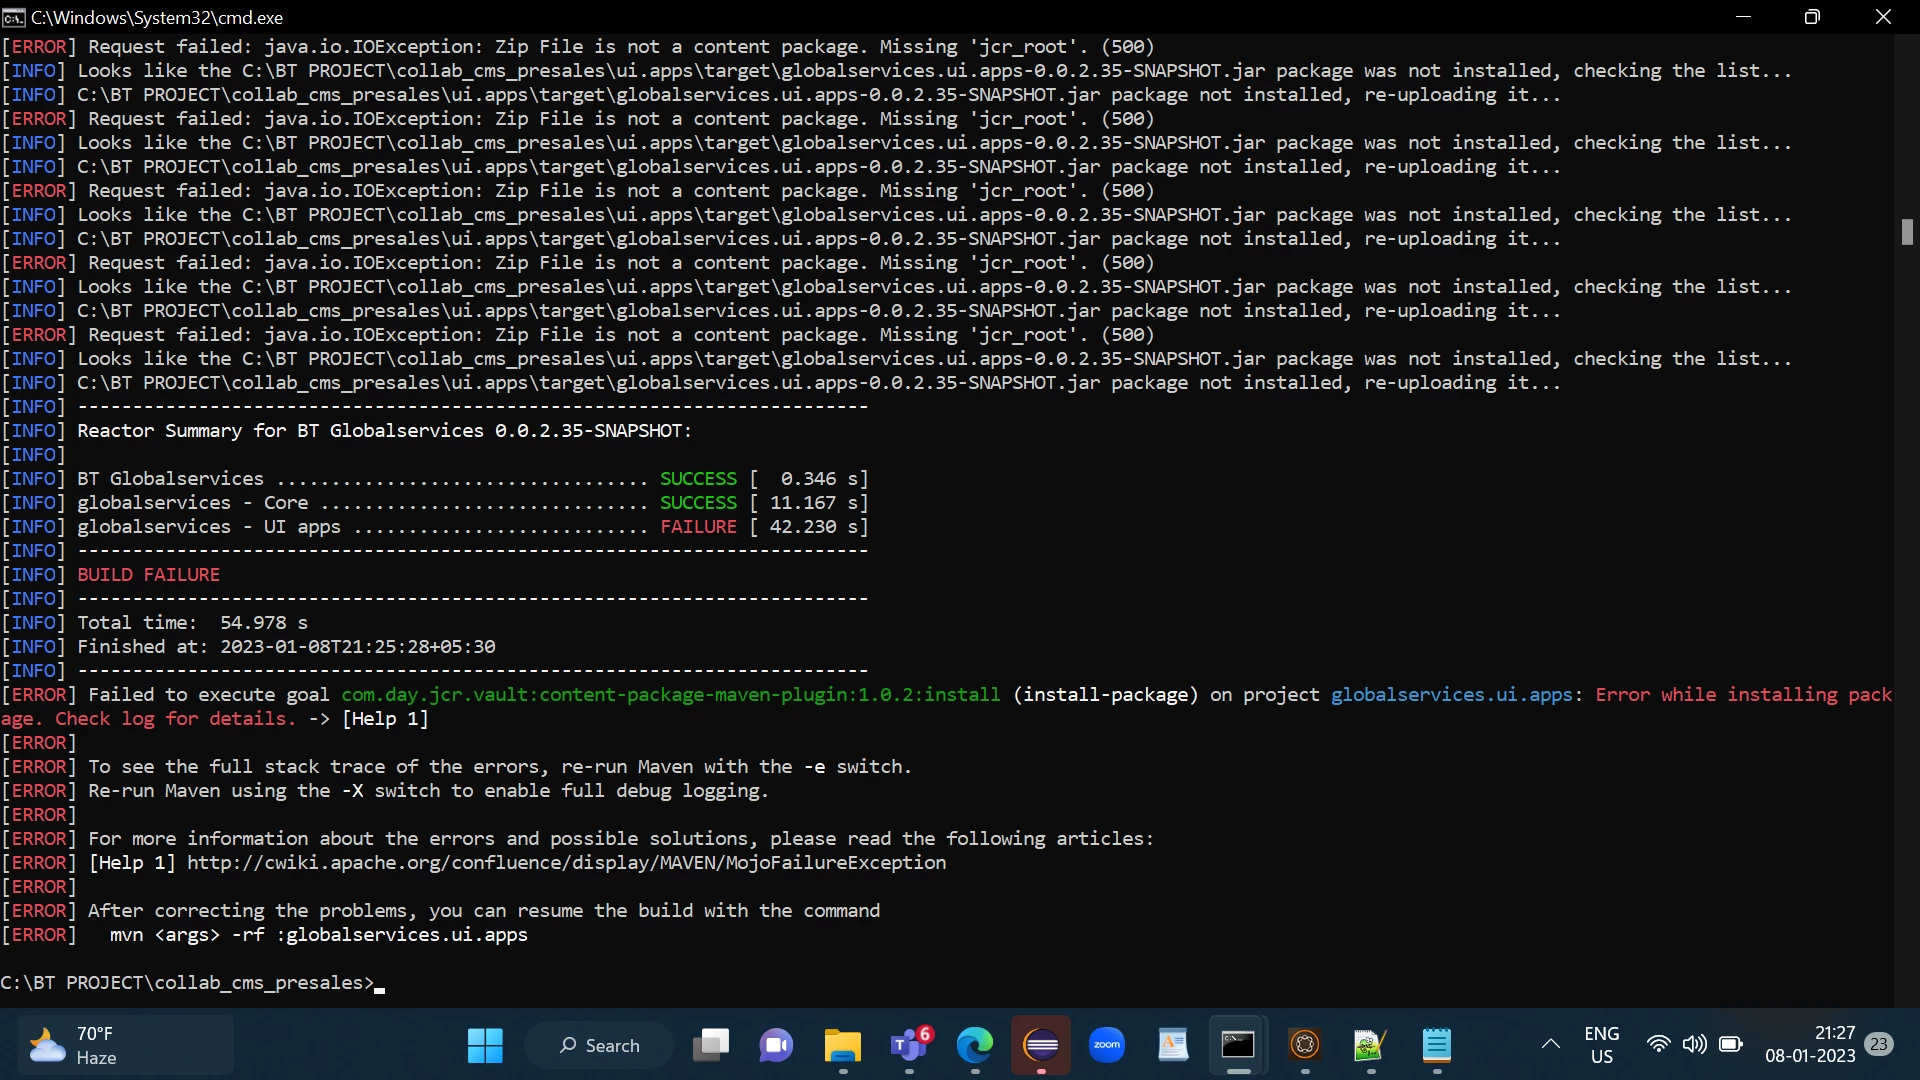This screenshot has height=1080, width=1920.
Task: Open the clock and date panel
Action: coord(1809,1045)
